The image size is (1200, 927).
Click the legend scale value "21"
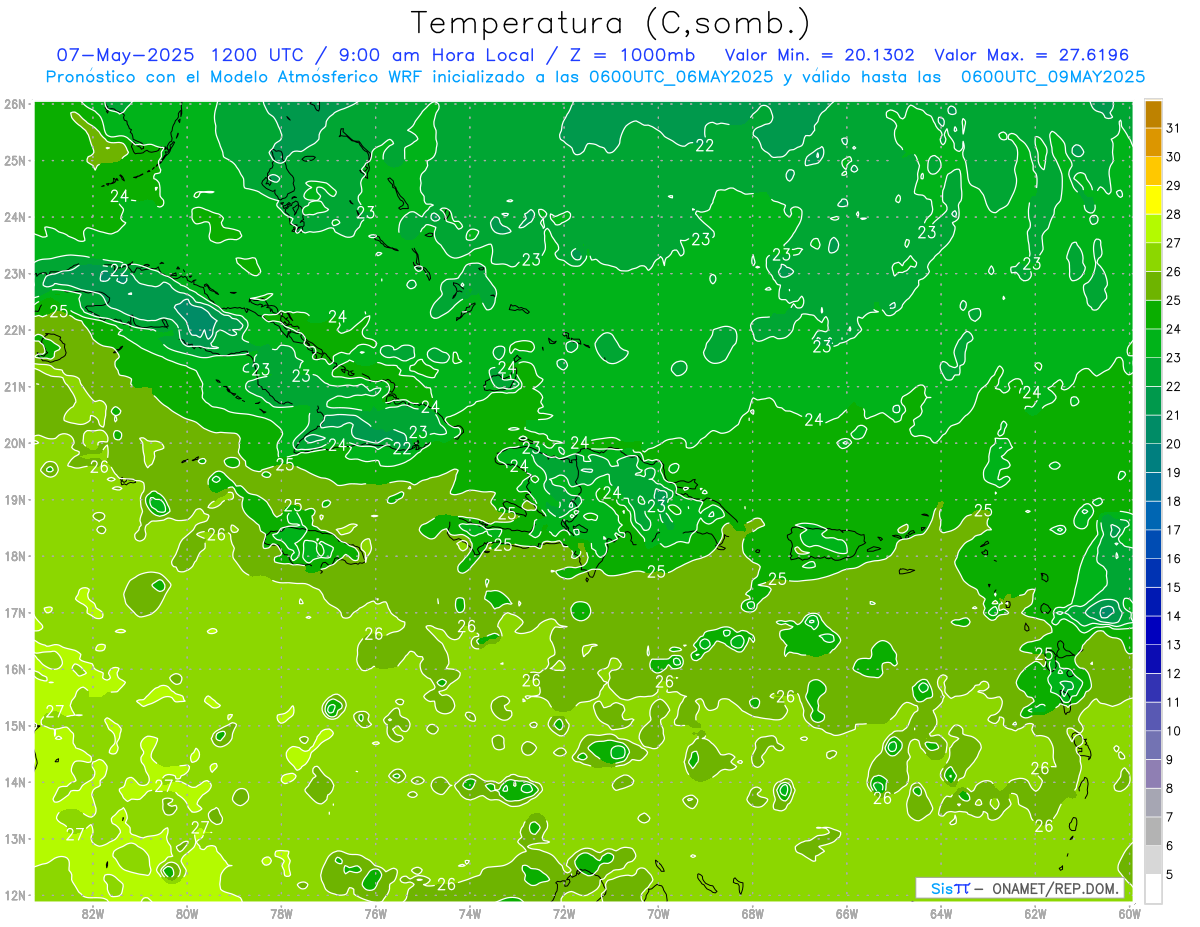pos(1174,415)
